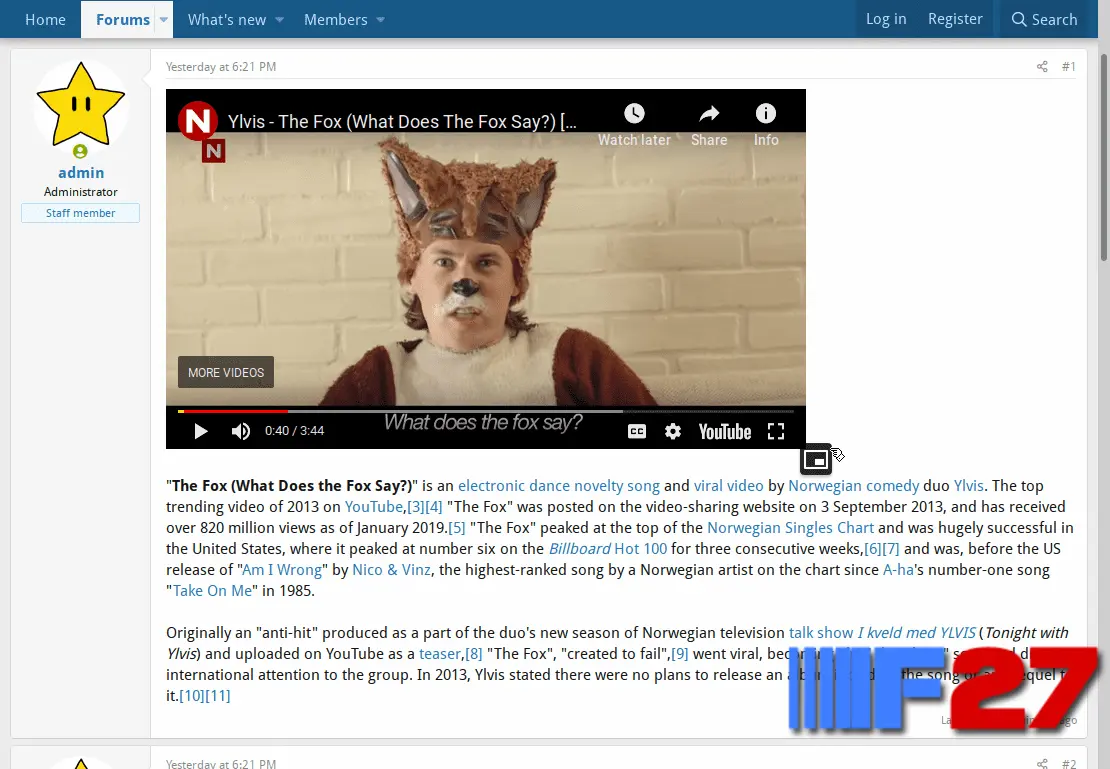This screenshot has height=769, width=1110.
Task: Open 'Am I Wrong' link
Action: (x=282, y=570)
